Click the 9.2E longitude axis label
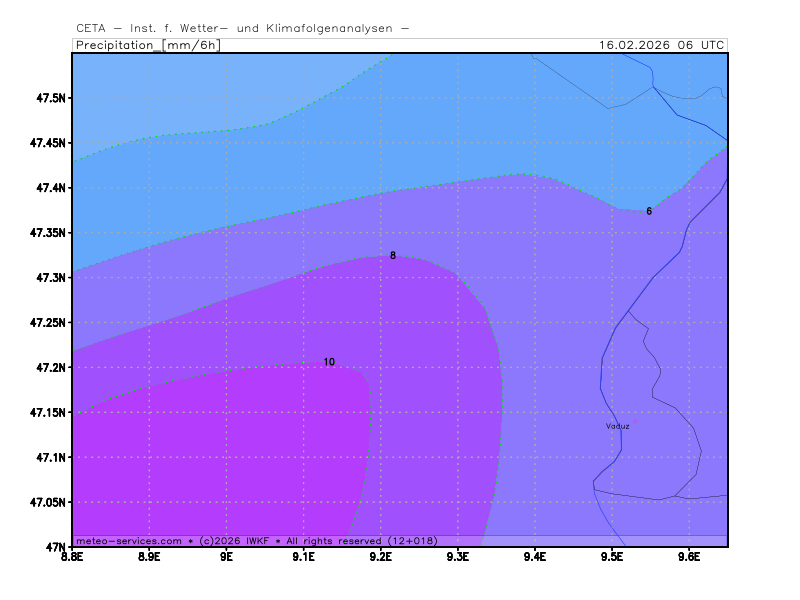This screenshot has width=800, height=600. coord(380,557)
